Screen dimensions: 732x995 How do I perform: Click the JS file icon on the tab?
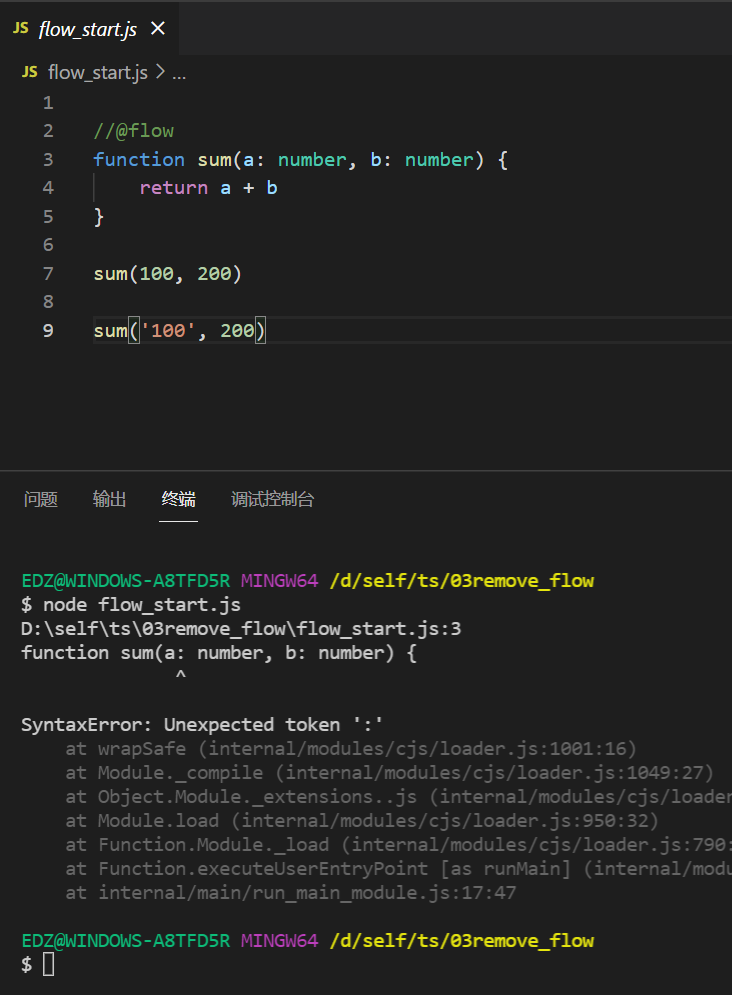21,29
